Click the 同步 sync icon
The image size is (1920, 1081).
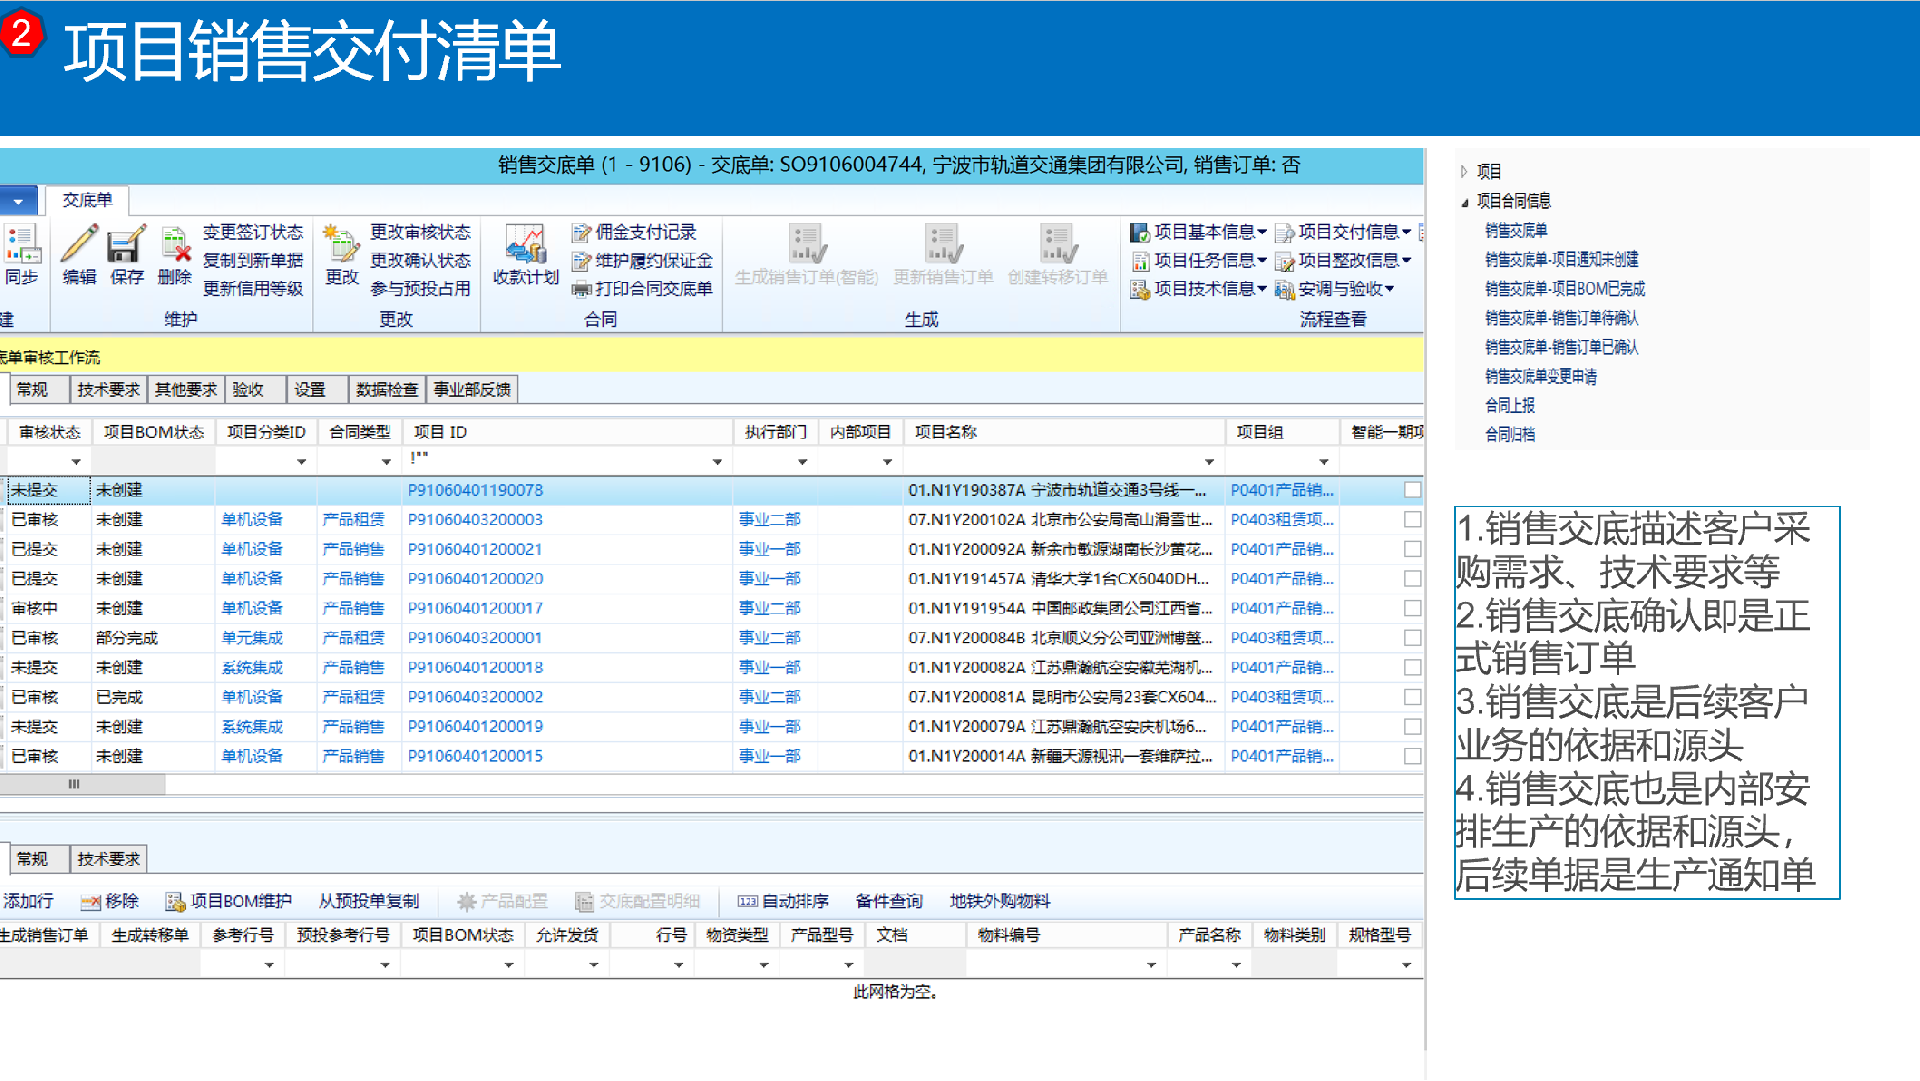pos(23,244)
